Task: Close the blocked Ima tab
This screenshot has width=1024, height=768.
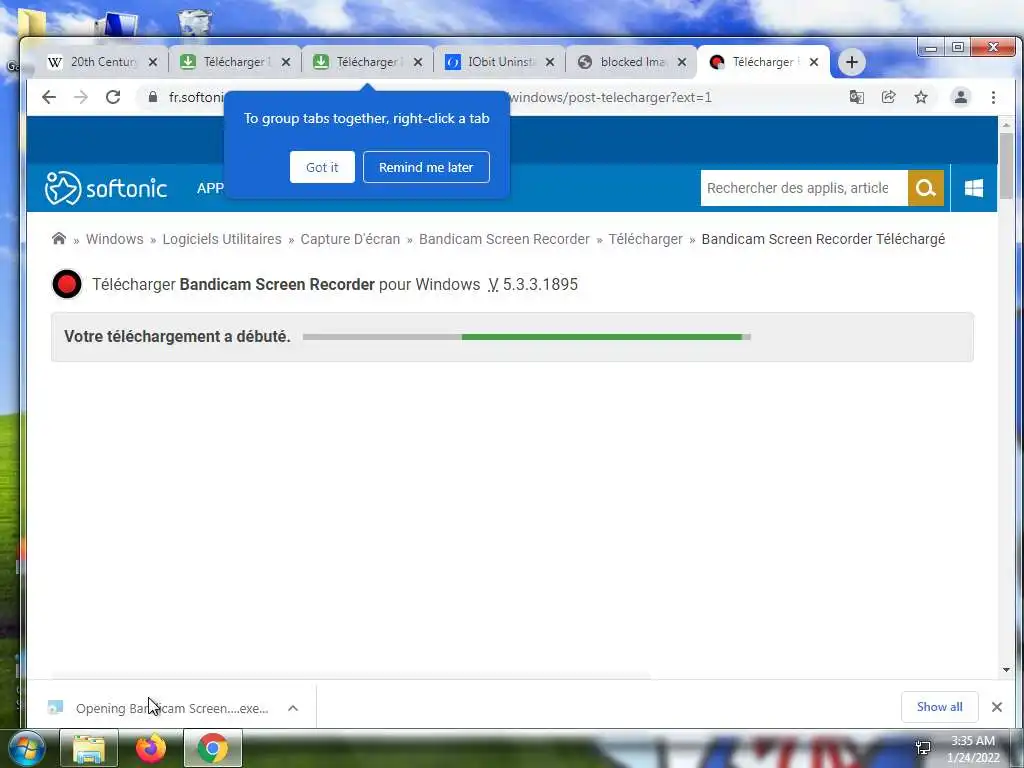Action: pyautogui.click(x=682, y=62)
